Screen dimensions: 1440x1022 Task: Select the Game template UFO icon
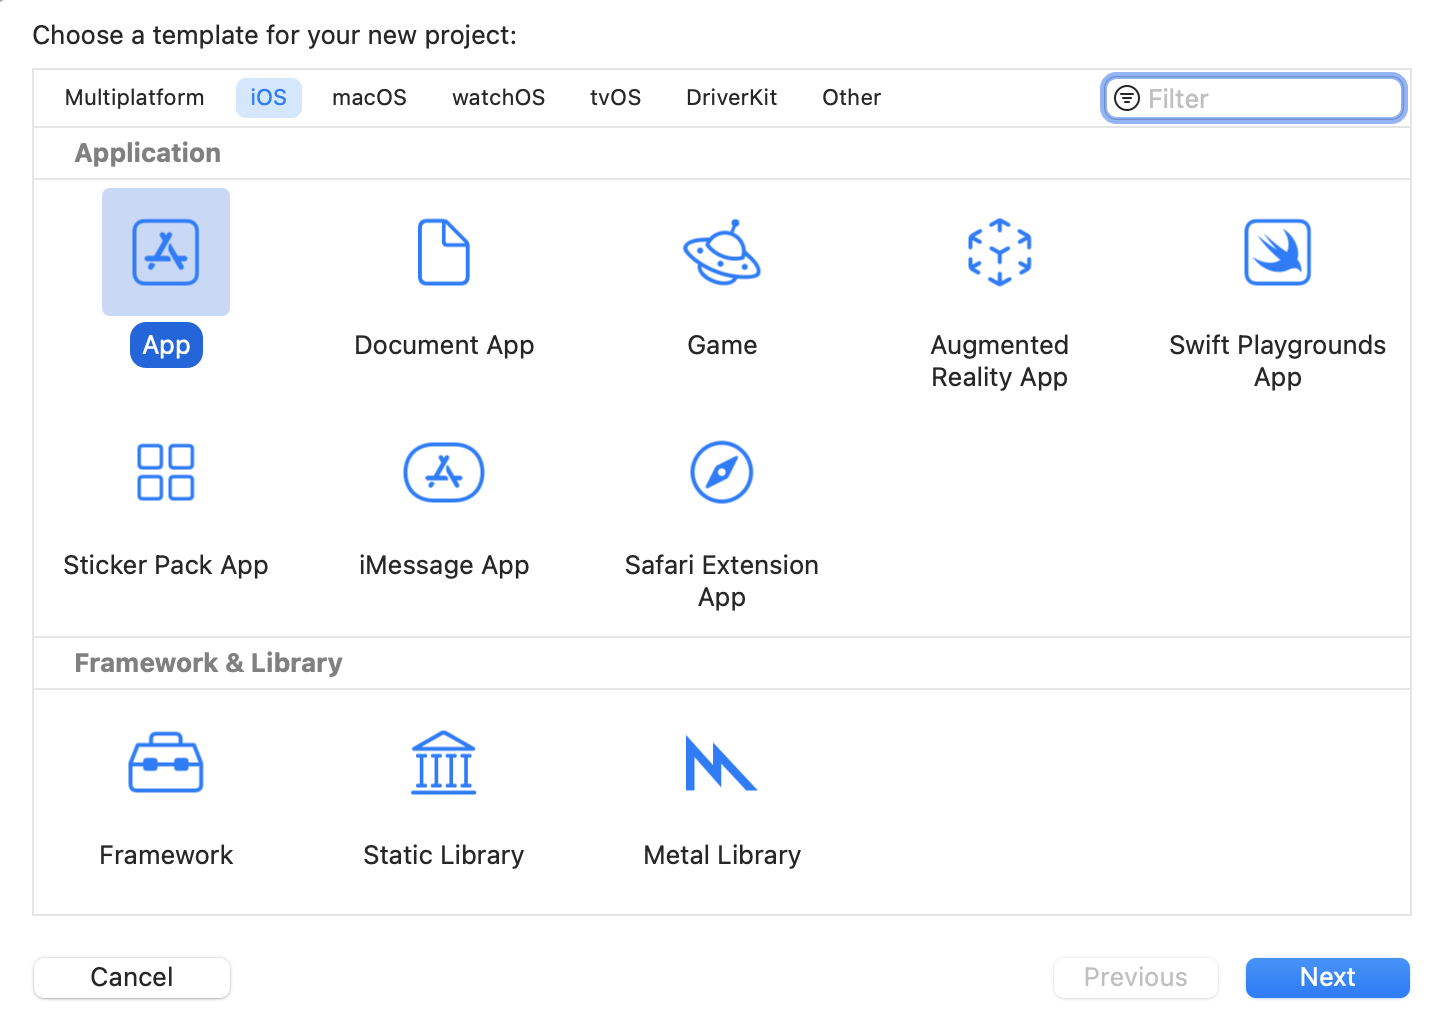coord(722,252)
